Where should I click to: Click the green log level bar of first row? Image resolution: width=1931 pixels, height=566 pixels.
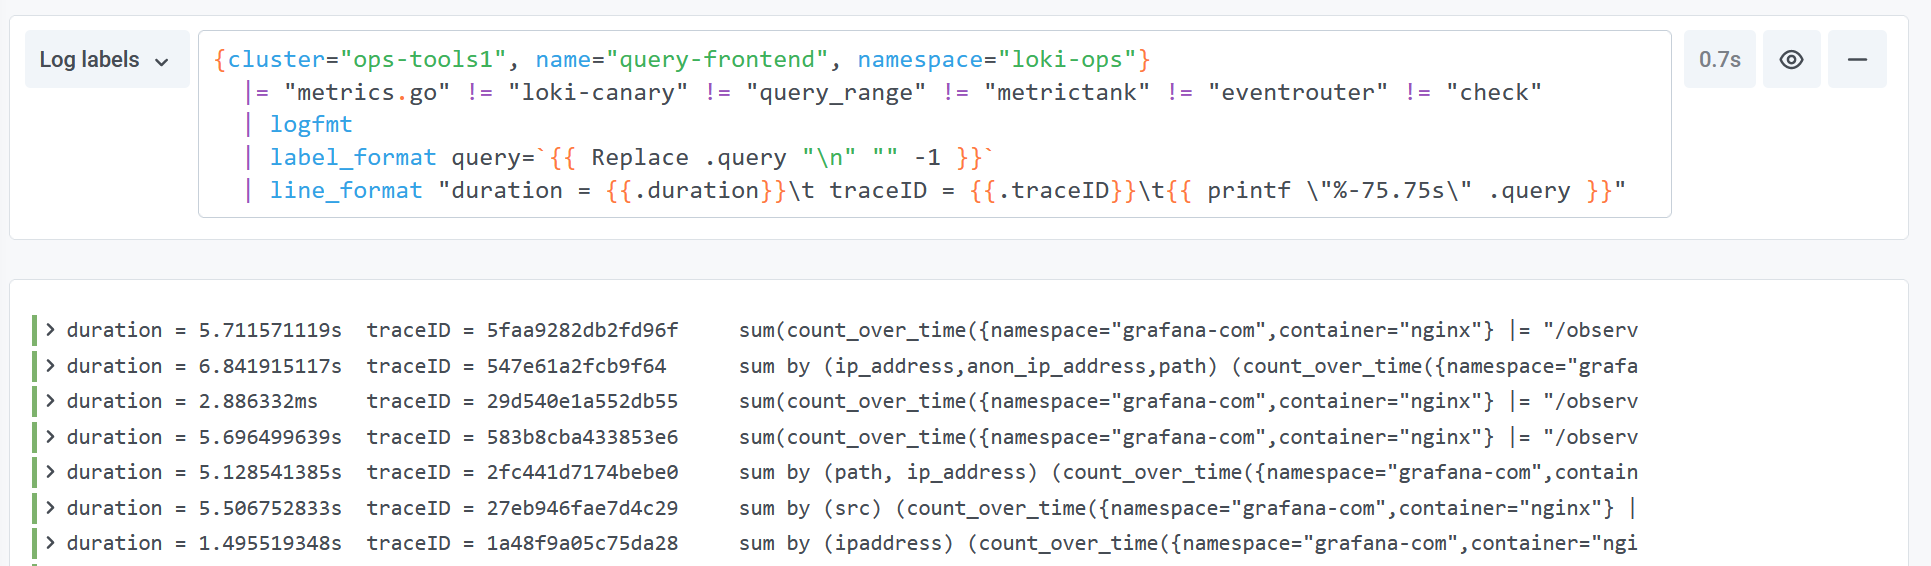pyautogui.click(x=35, y=330)
